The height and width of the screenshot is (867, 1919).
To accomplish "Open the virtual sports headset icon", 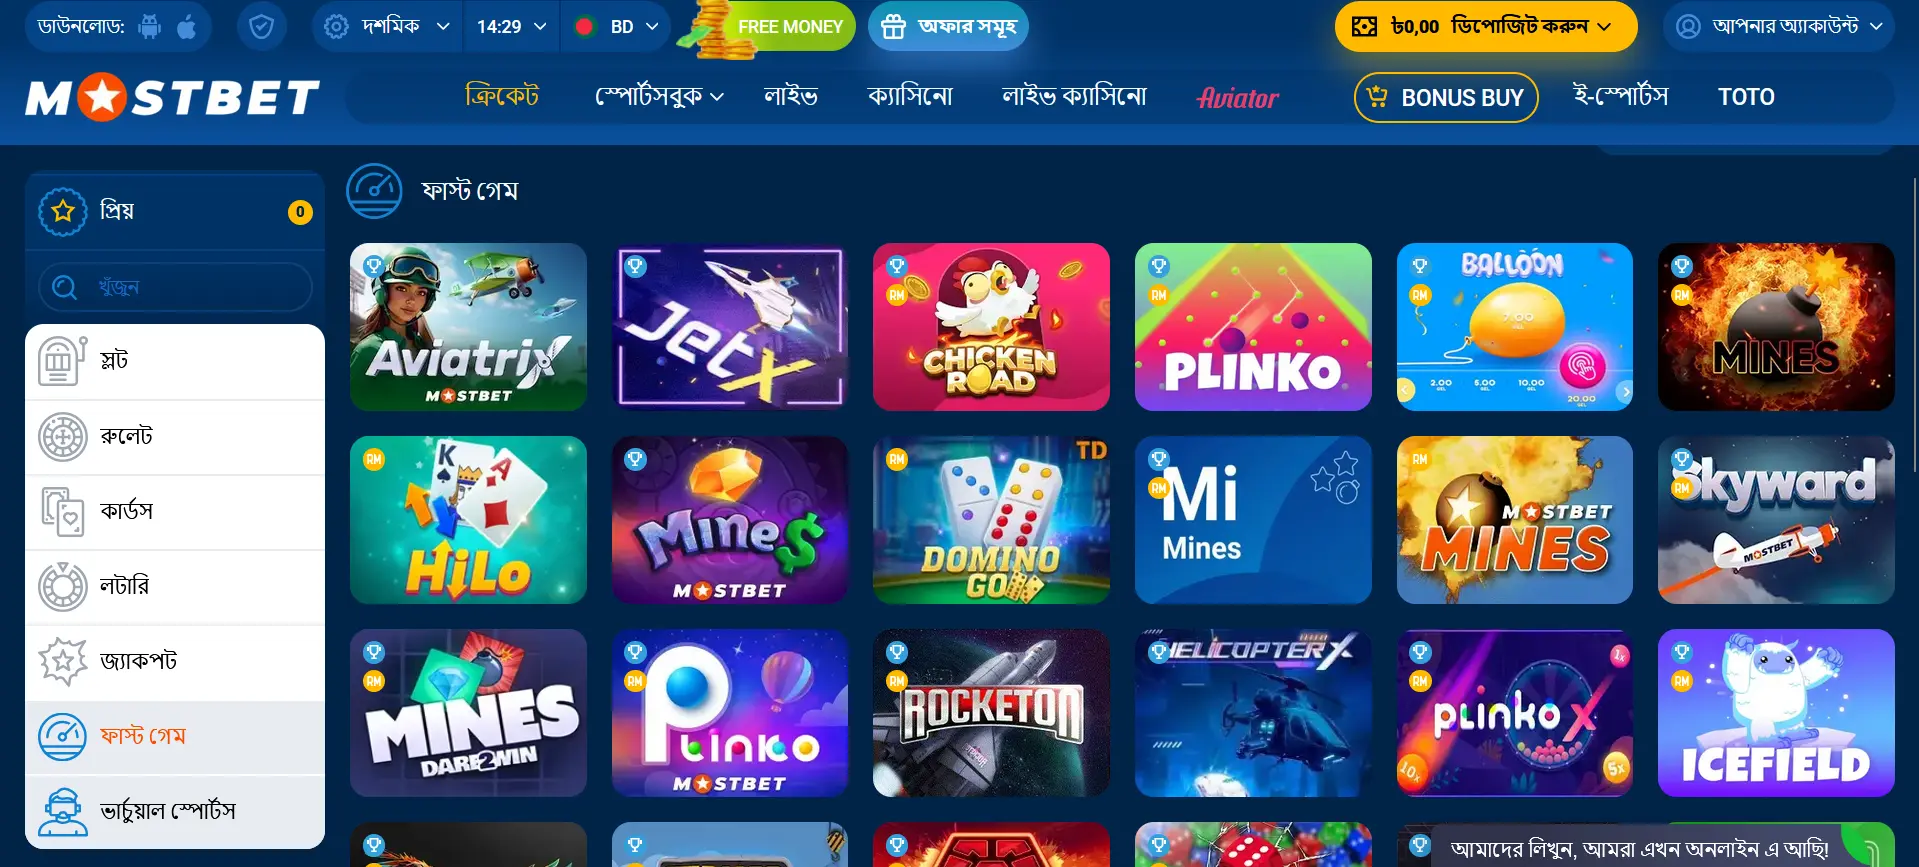I will coord(62,811).
